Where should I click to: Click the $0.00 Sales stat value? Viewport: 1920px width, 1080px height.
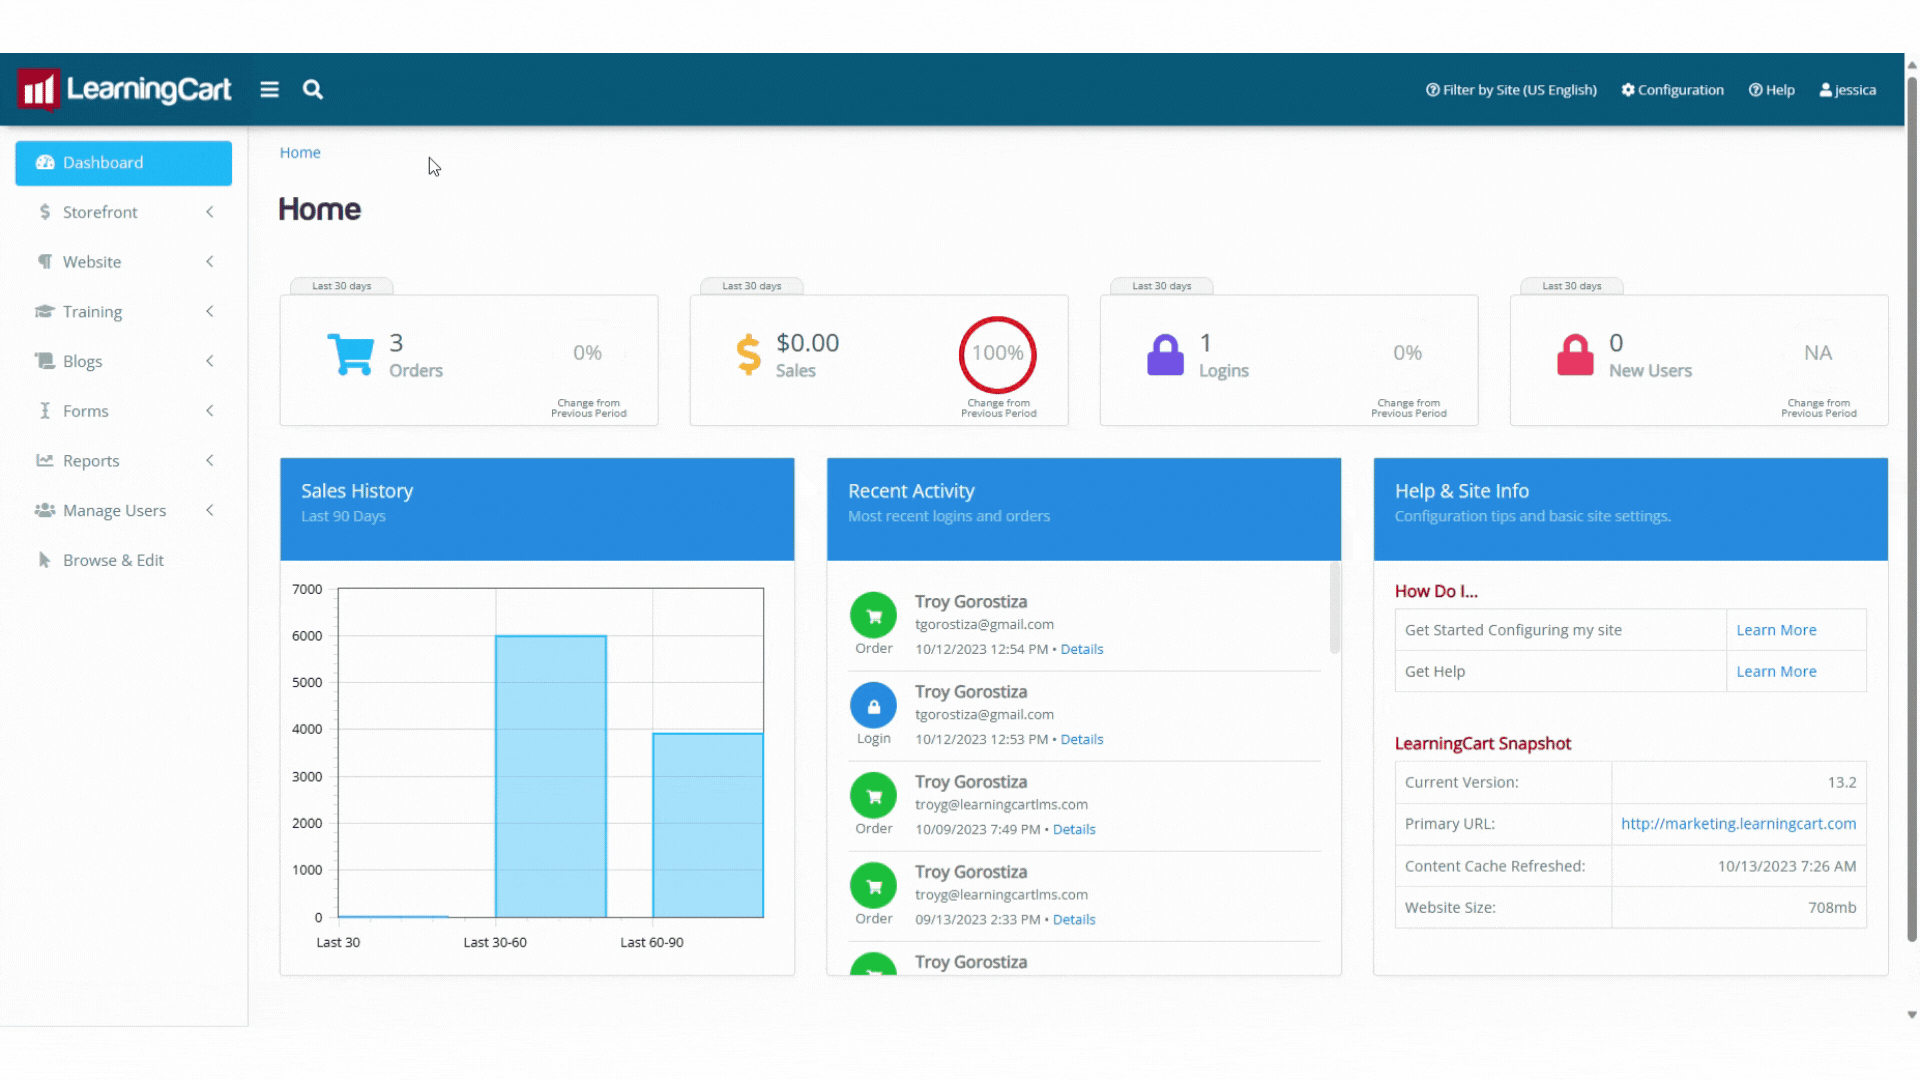click(x=807, y=343)
